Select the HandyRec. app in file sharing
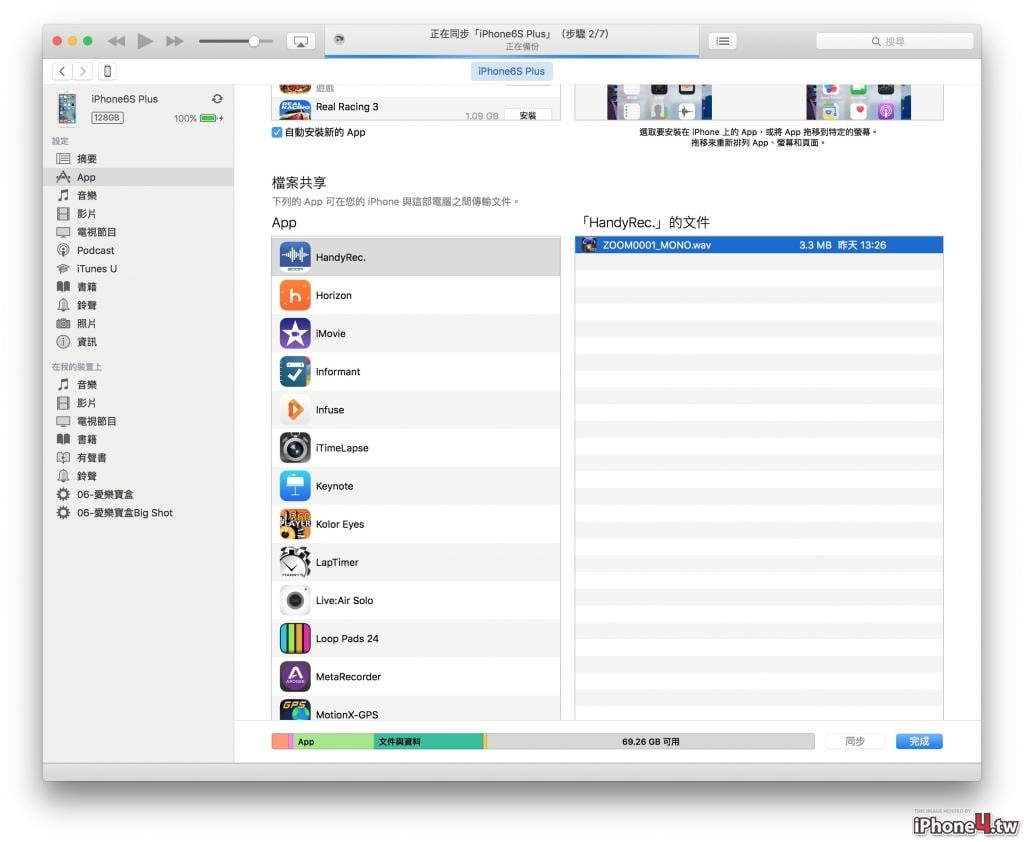Image resolution: width=1024 pixels, height=842 pixels. (x=416, y=257)
